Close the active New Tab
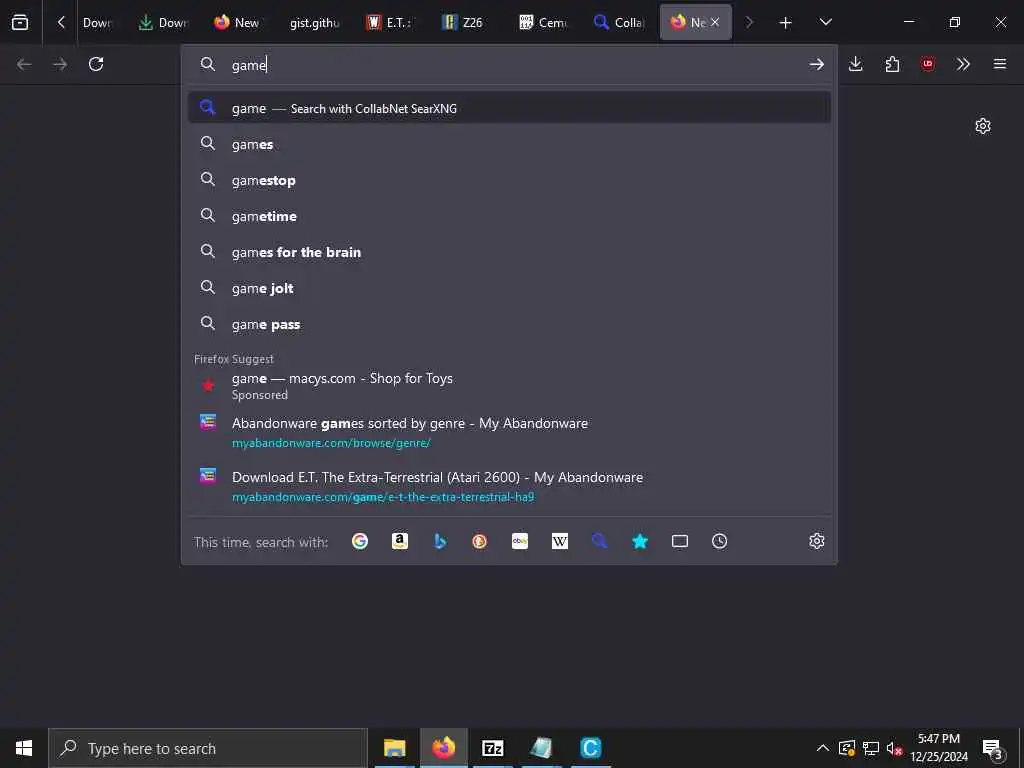The image size is (1024, 768). (715, 22)
